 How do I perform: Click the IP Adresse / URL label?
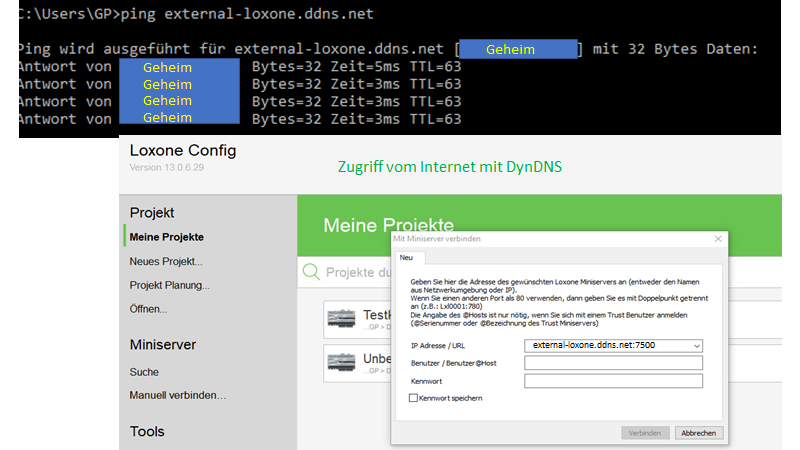coord(438,346)
